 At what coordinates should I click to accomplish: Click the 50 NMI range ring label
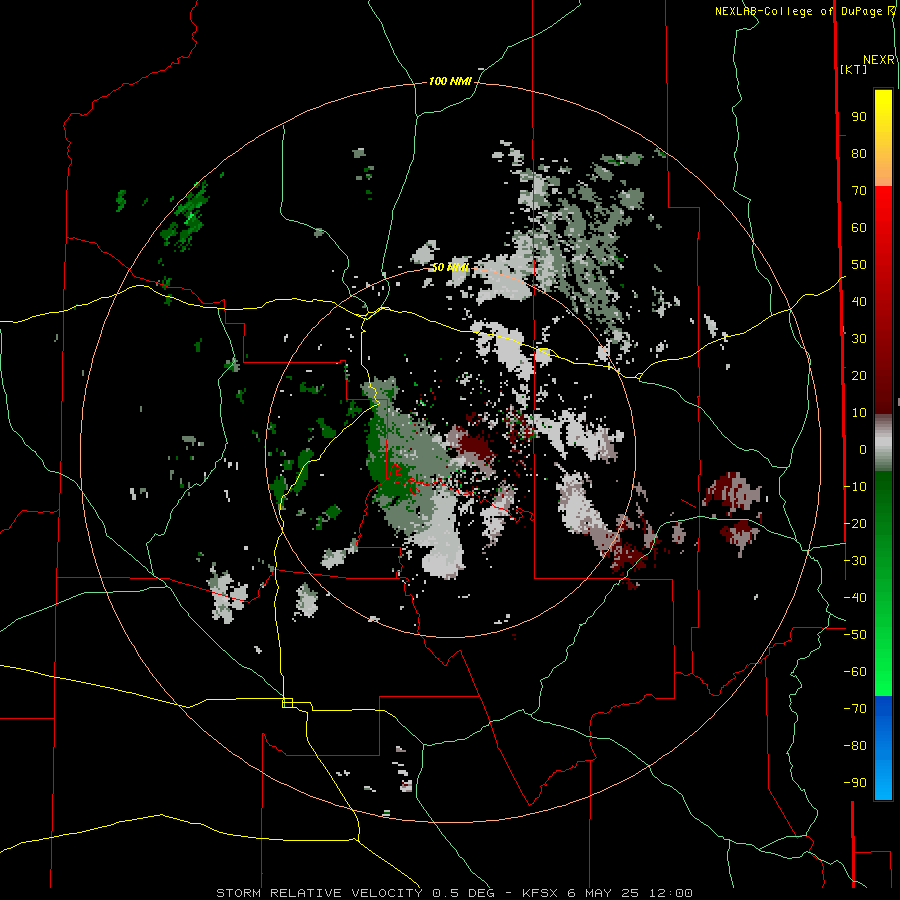(449, 267)
